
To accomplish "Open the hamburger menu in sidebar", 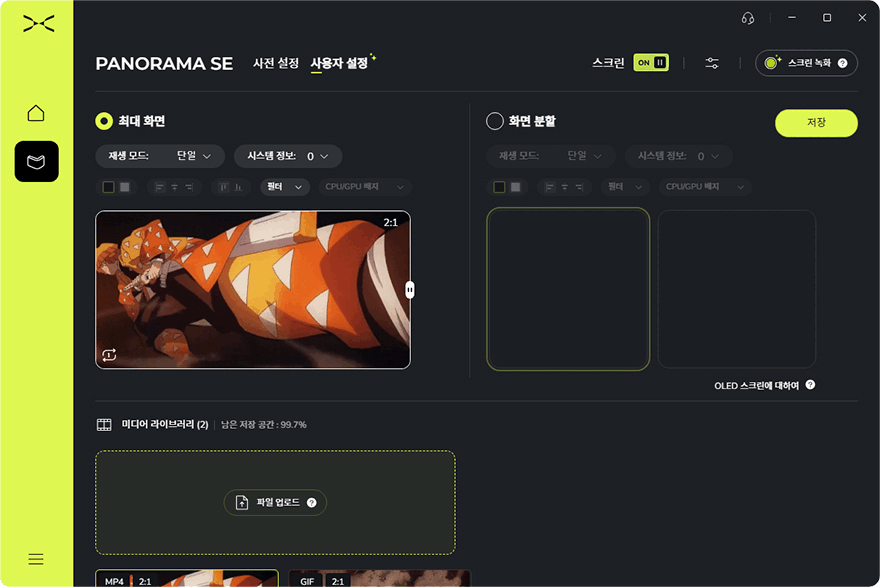I will (x=36, y=559).
